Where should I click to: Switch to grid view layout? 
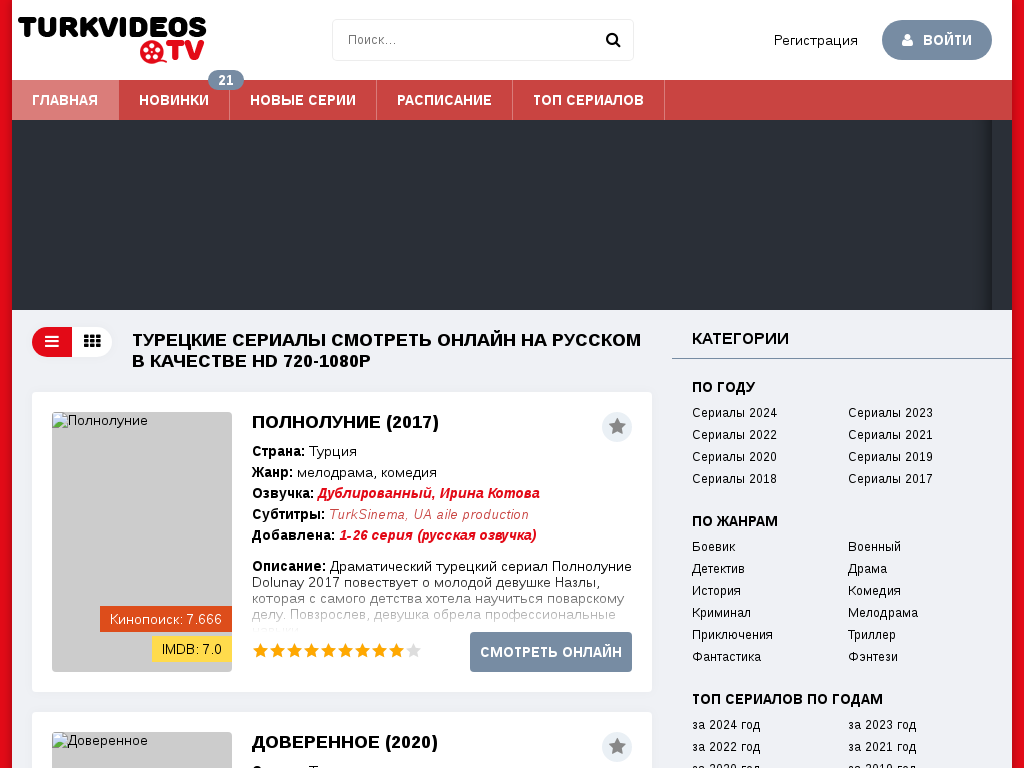pos(92,342)
